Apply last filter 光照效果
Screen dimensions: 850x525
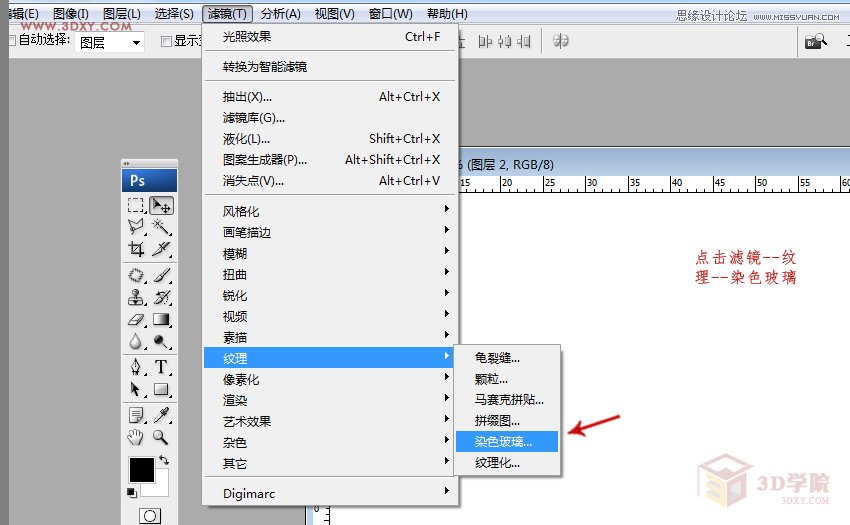(331, 37)
